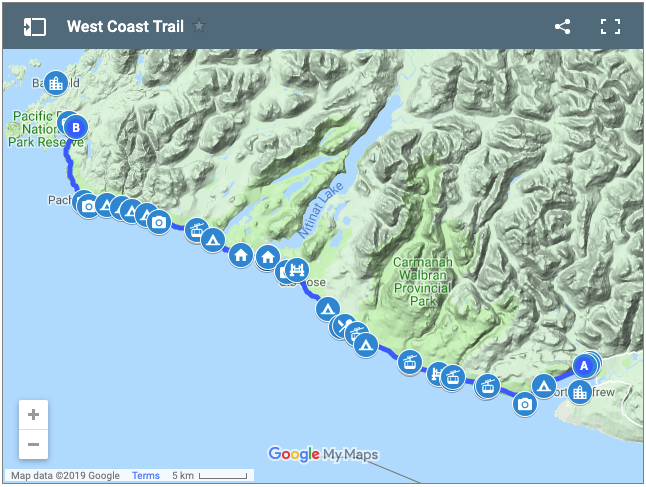Select the building marker at Port Renfrew
This screenshot has width=646, height=487.
(x=580, y=391)
